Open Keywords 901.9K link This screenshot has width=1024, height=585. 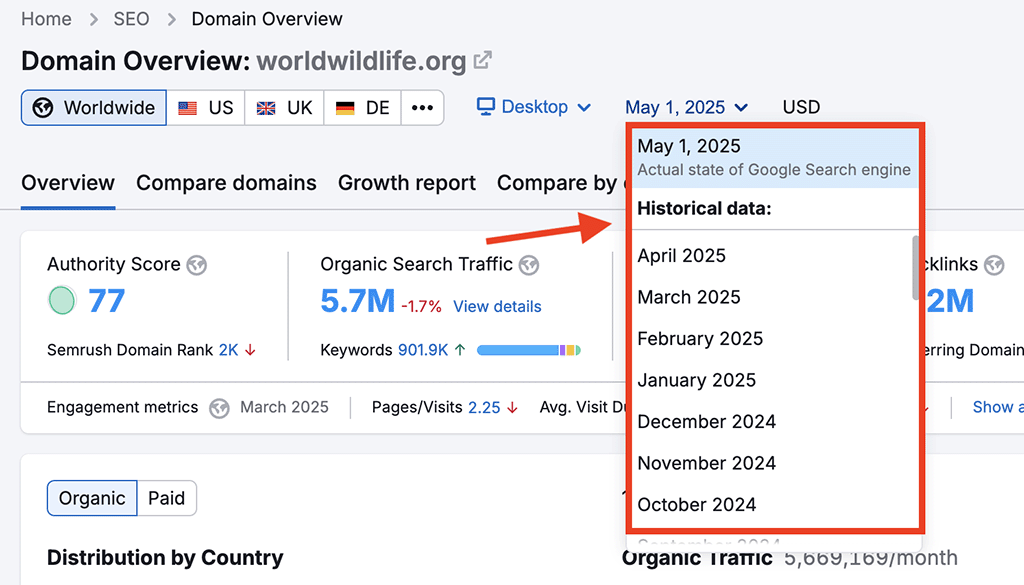tap(423, 350)
